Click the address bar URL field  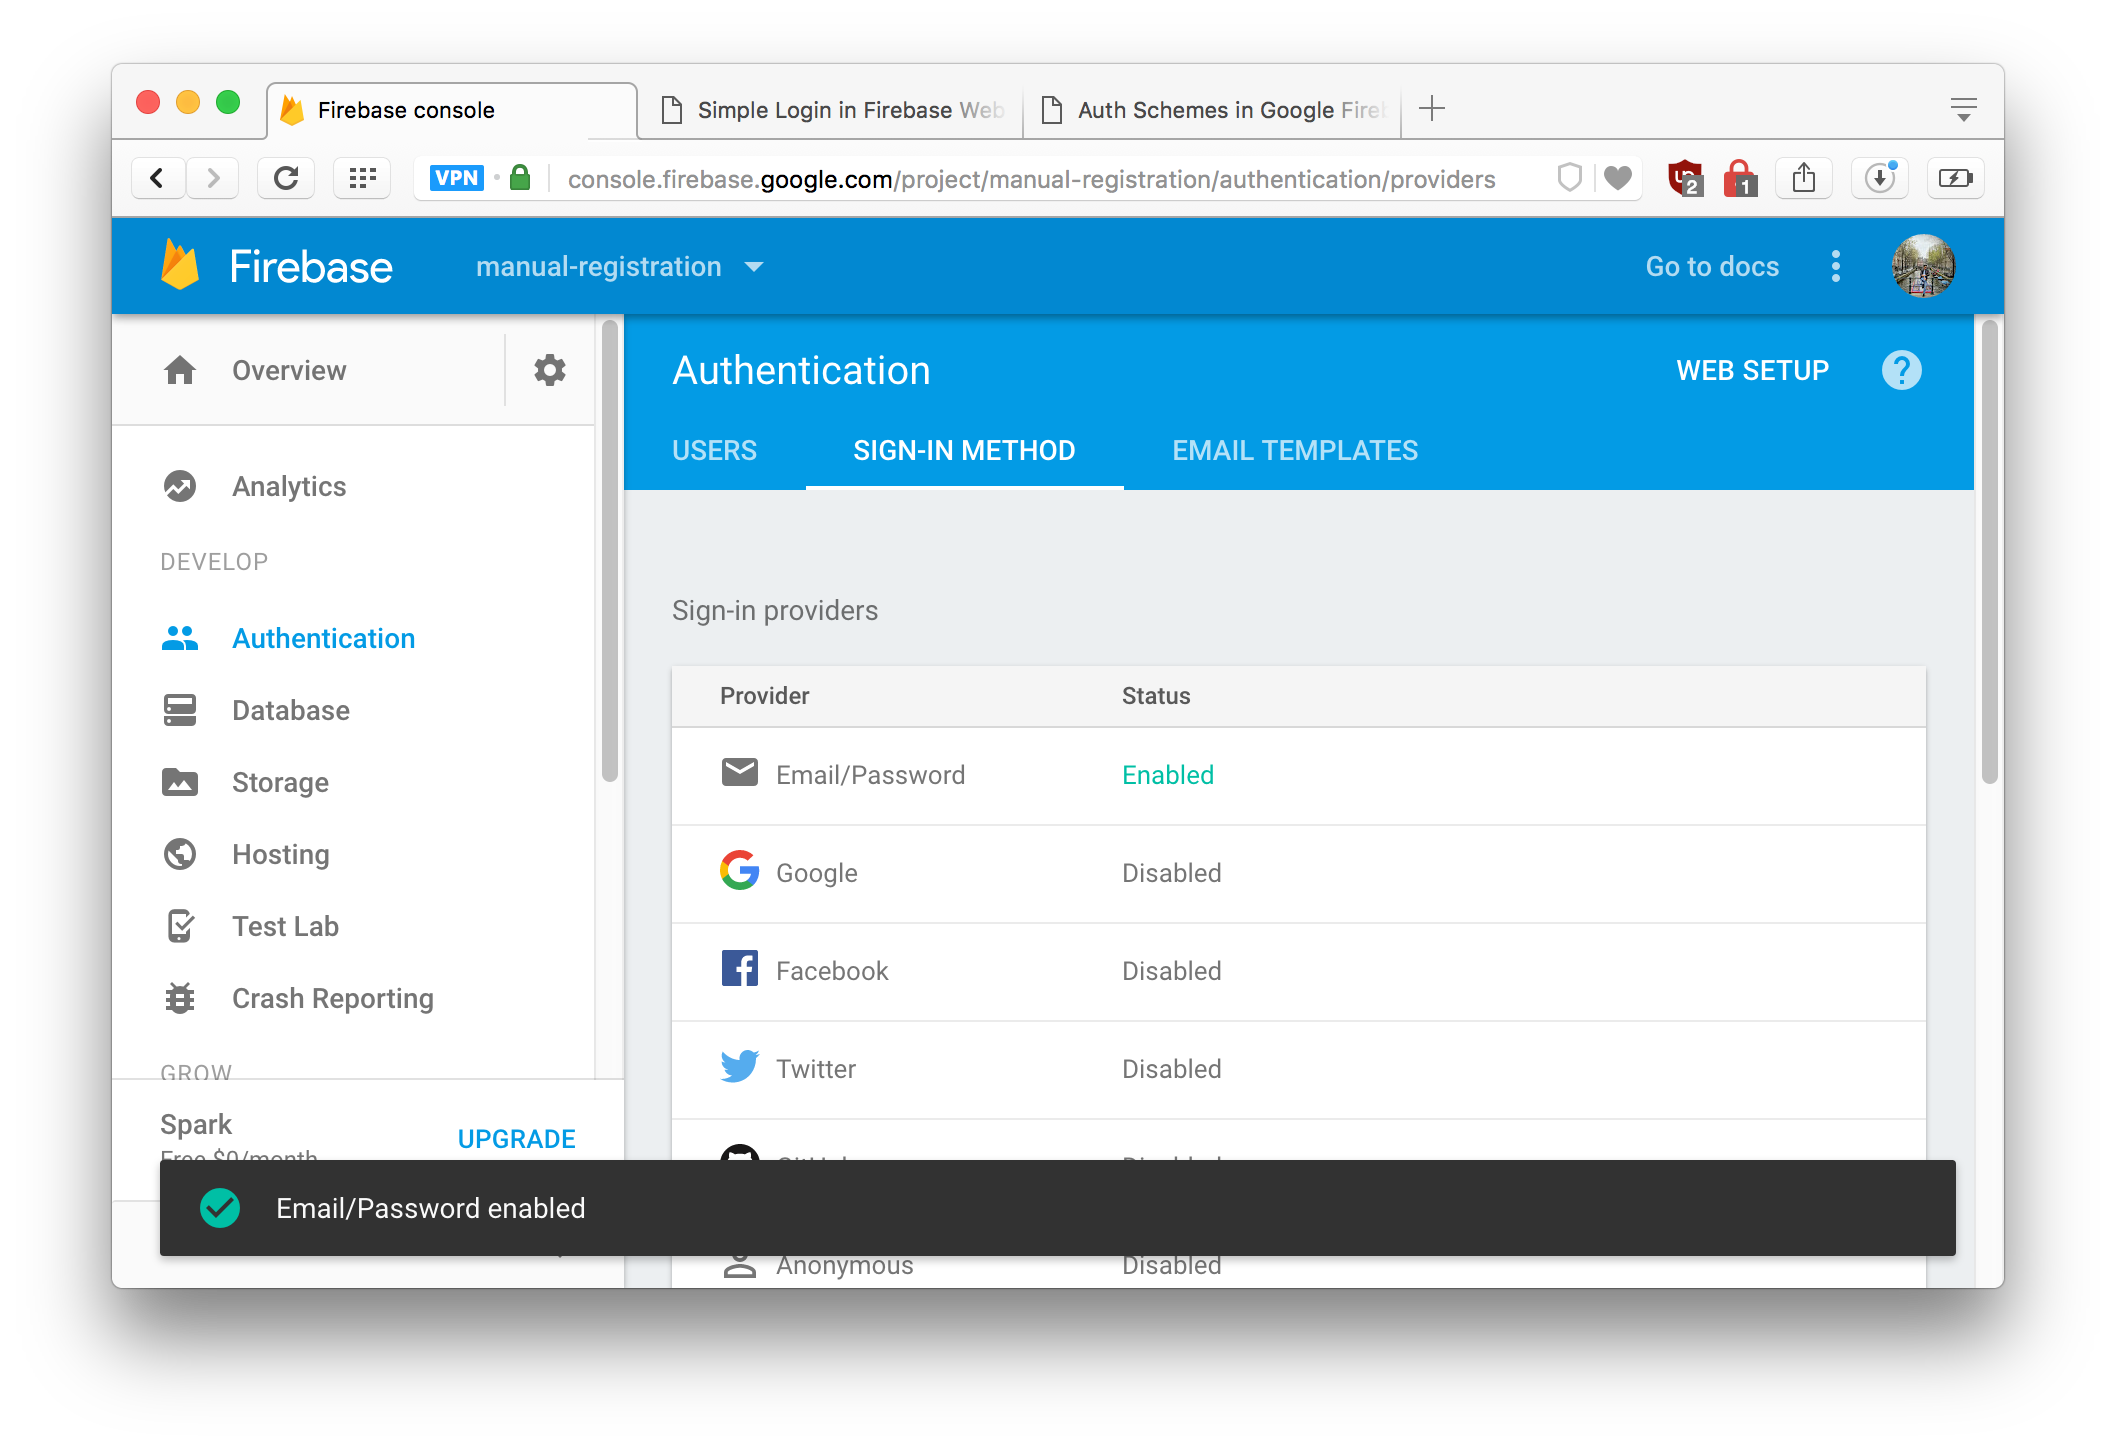click(x=1030, y=179)
